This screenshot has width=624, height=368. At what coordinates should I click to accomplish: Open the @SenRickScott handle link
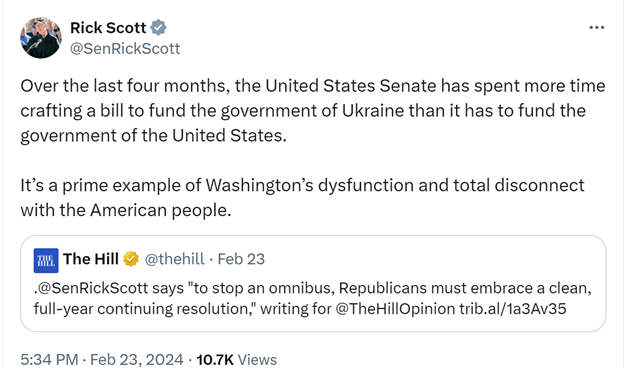125,49
